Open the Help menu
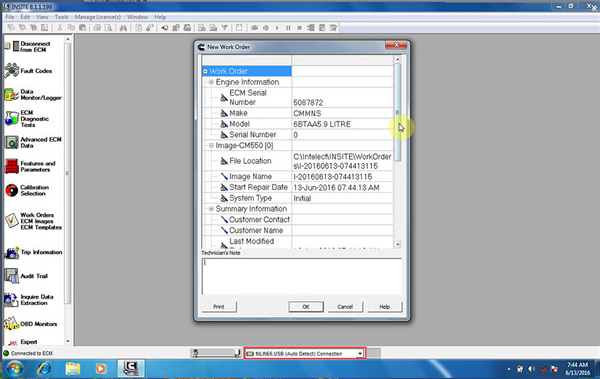 click(x=160, y=17)
